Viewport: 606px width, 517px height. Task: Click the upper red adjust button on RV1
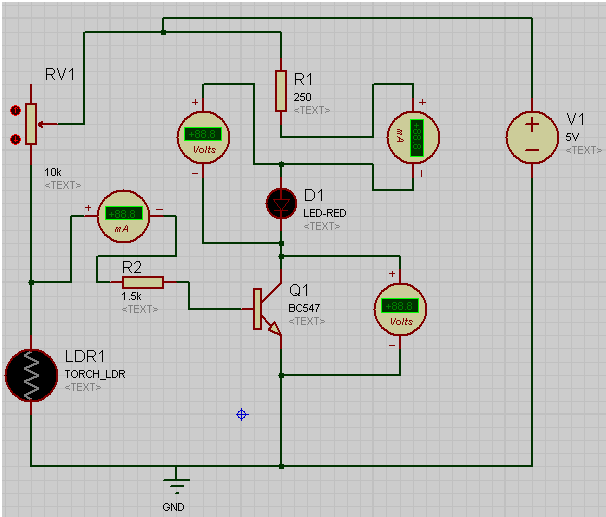coord(15,111)
